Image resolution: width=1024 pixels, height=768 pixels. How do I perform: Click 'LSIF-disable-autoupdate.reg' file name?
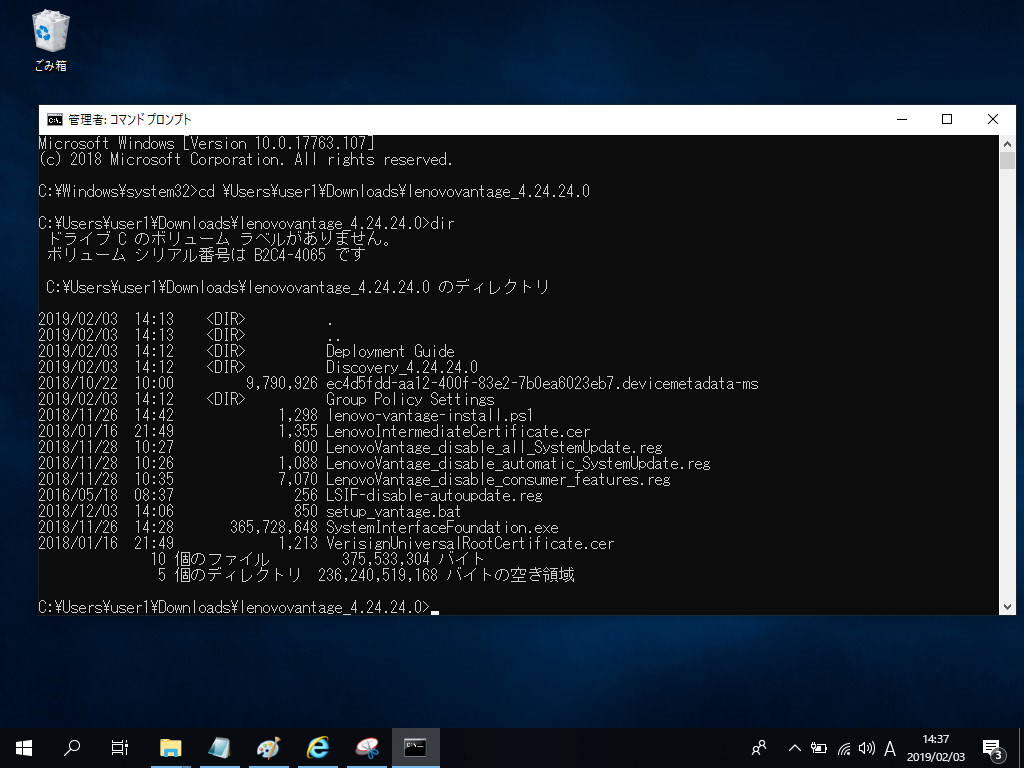(x=434, y=495)
